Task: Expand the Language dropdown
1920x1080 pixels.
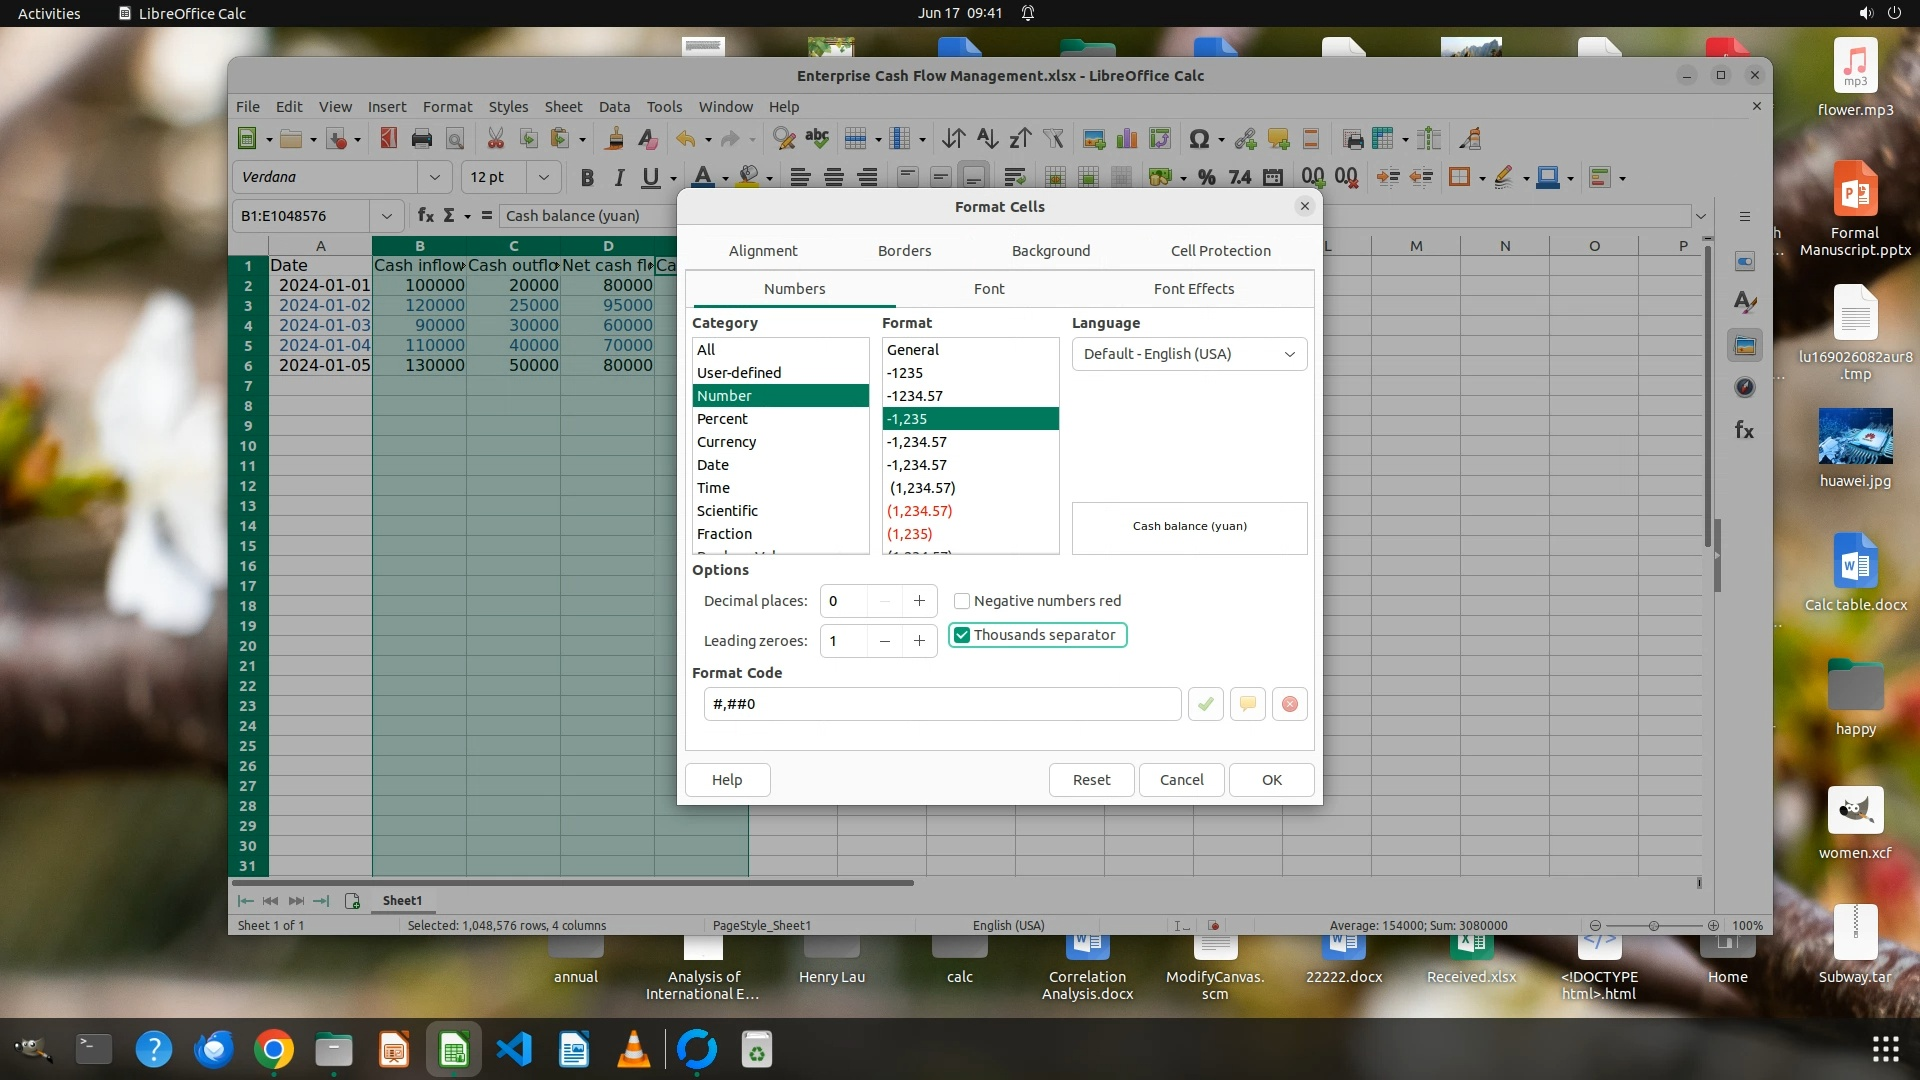Action: [1289, 354]
